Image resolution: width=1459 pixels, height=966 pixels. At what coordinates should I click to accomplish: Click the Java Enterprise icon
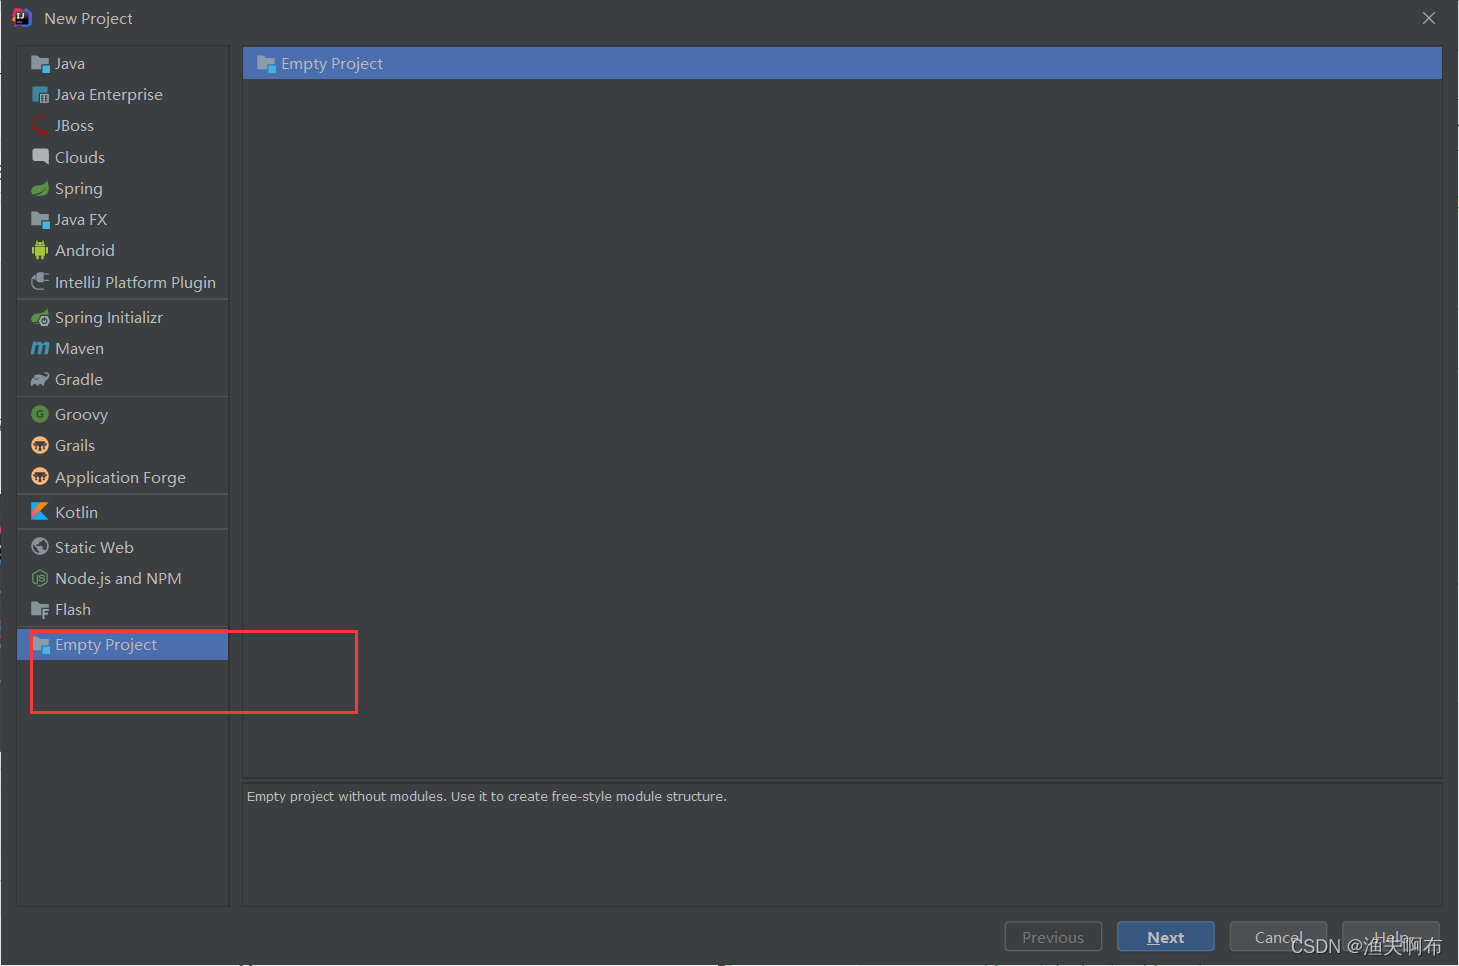[40, 95]
